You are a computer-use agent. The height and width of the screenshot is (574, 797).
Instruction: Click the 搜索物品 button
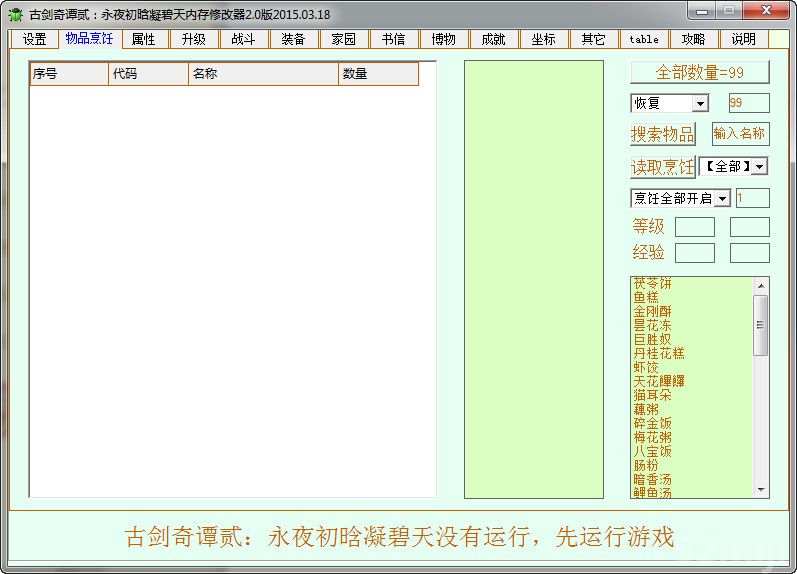[x=662, y=134]
